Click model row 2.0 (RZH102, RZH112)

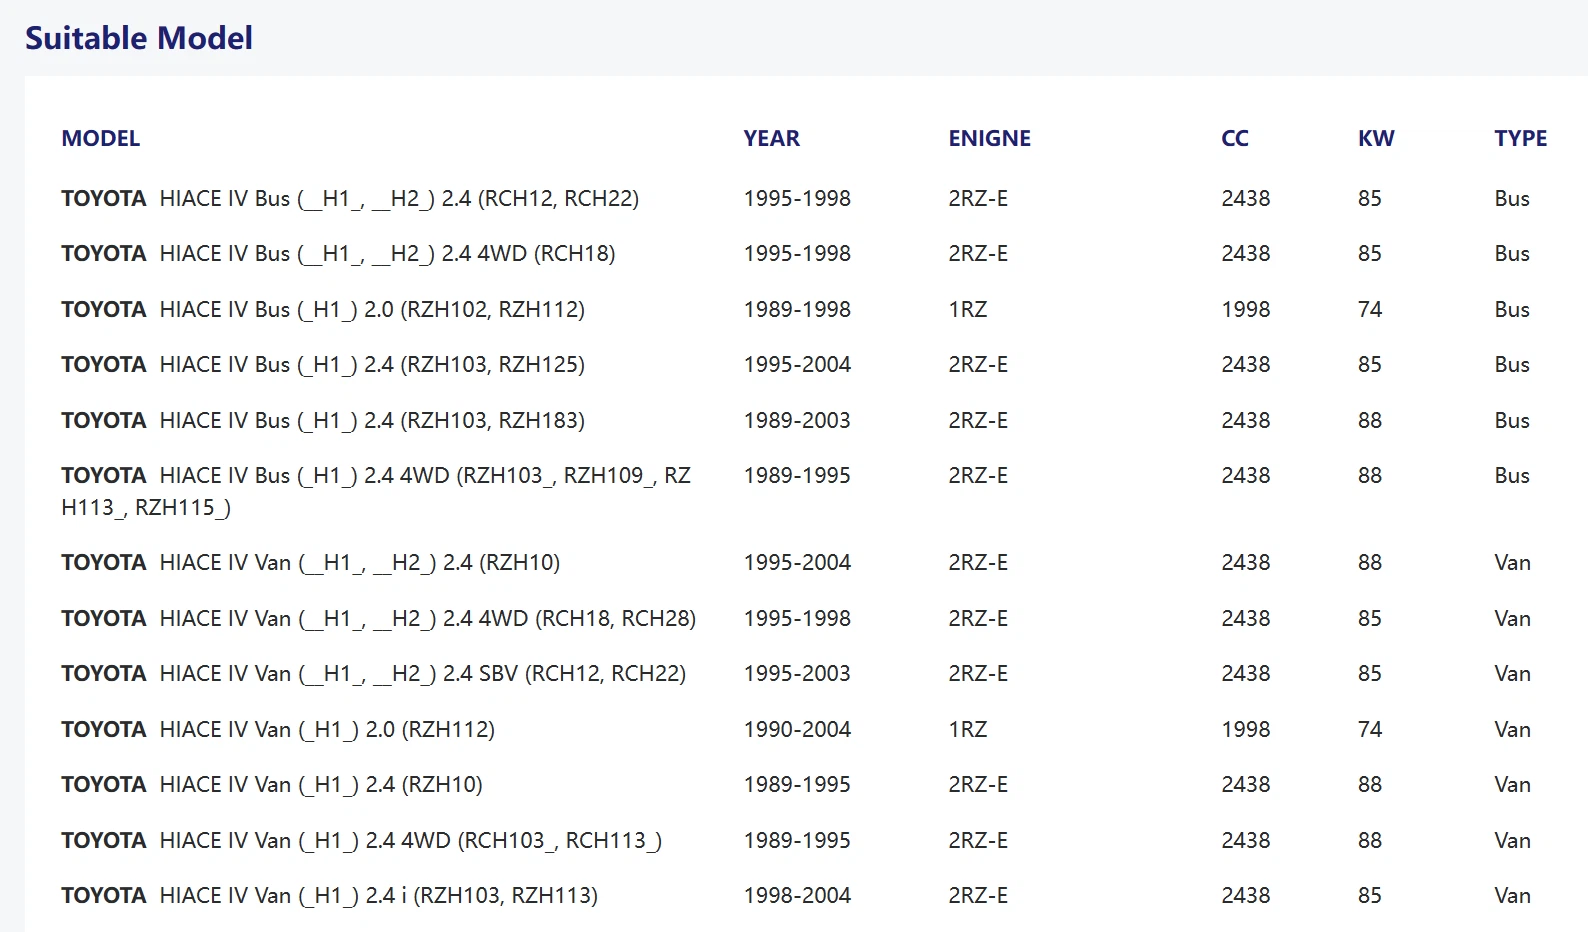tap(323, 309)
